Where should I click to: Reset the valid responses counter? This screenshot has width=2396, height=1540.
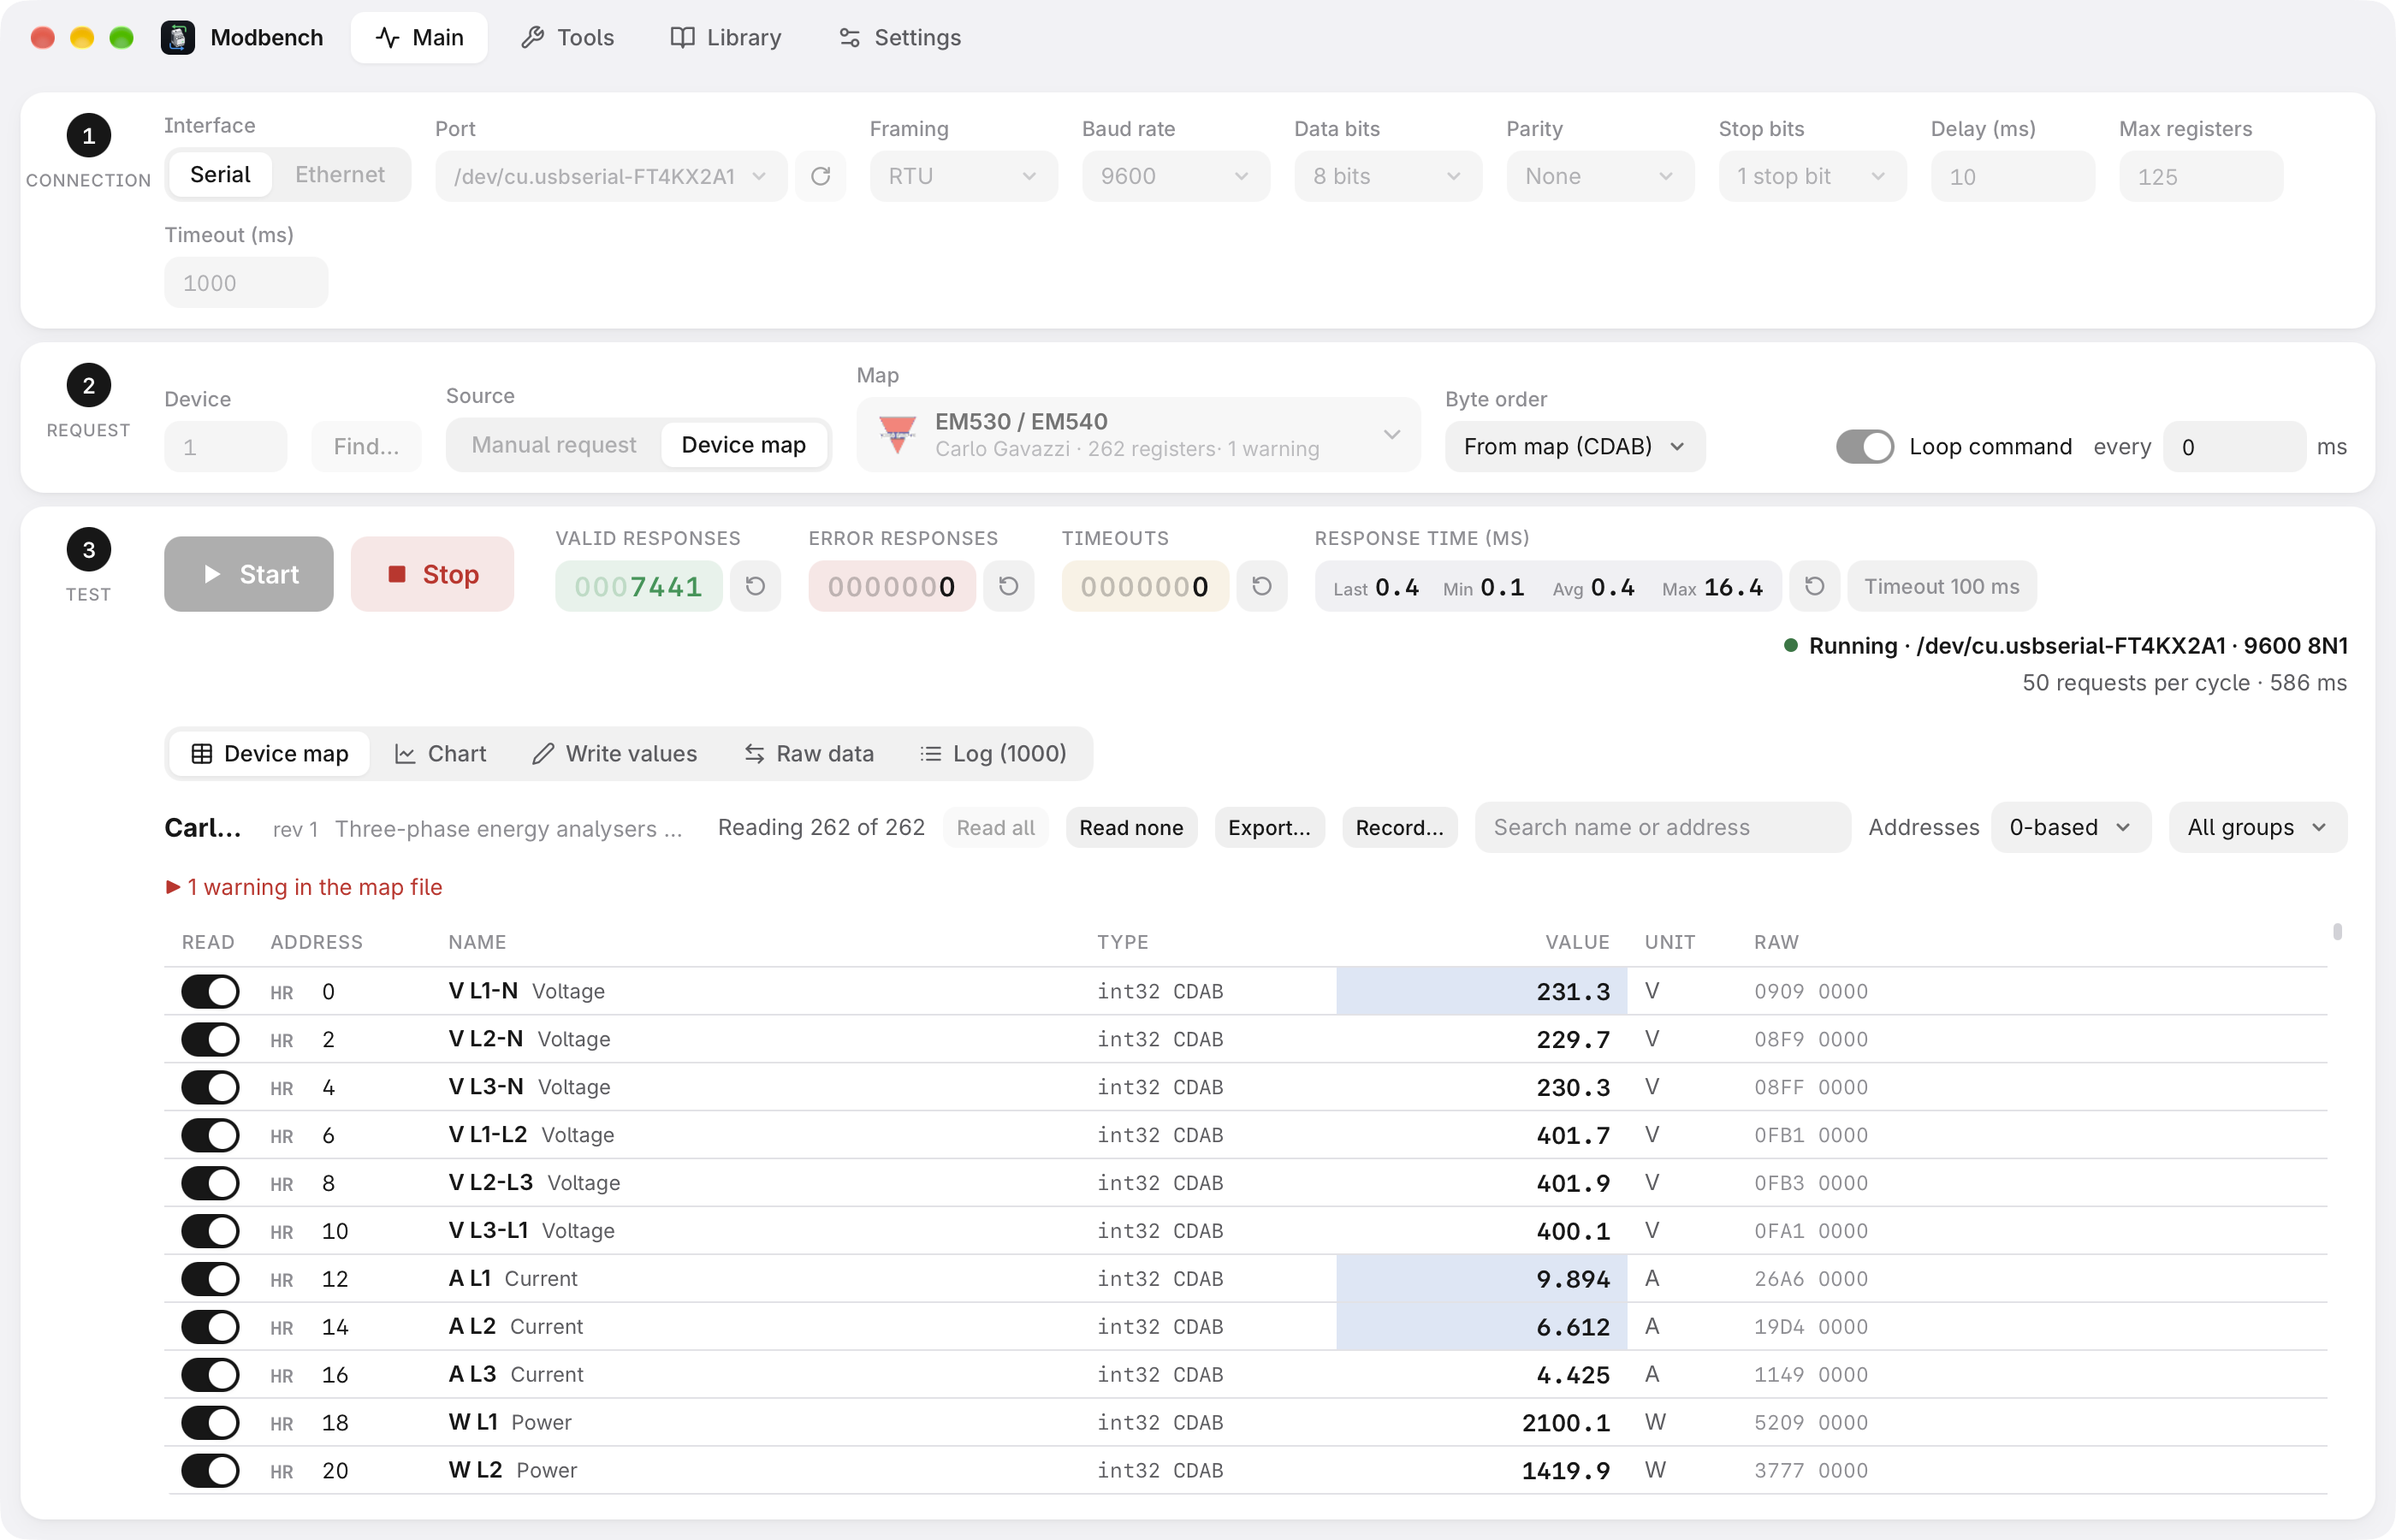pyautogui.click(x=756, y=586)
